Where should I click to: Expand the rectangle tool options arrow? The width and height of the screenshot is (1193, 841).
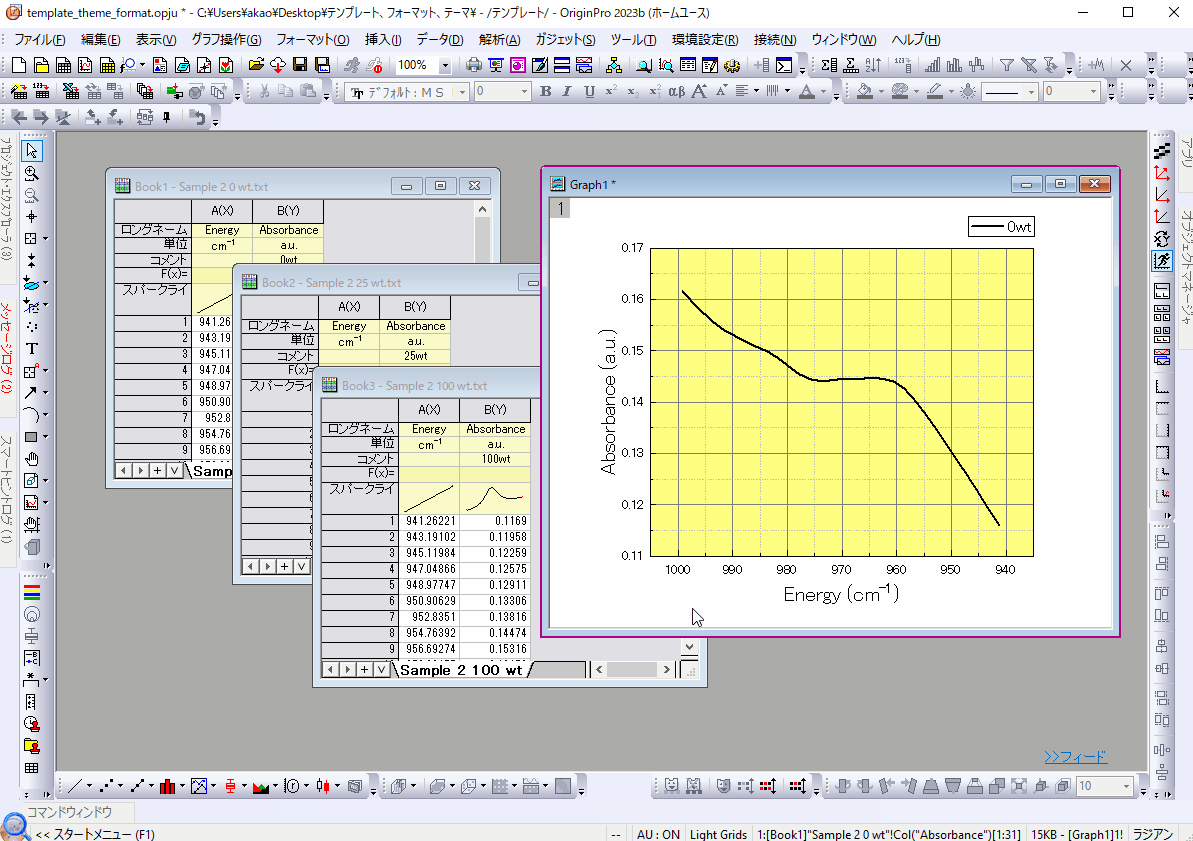coord(46,437)
